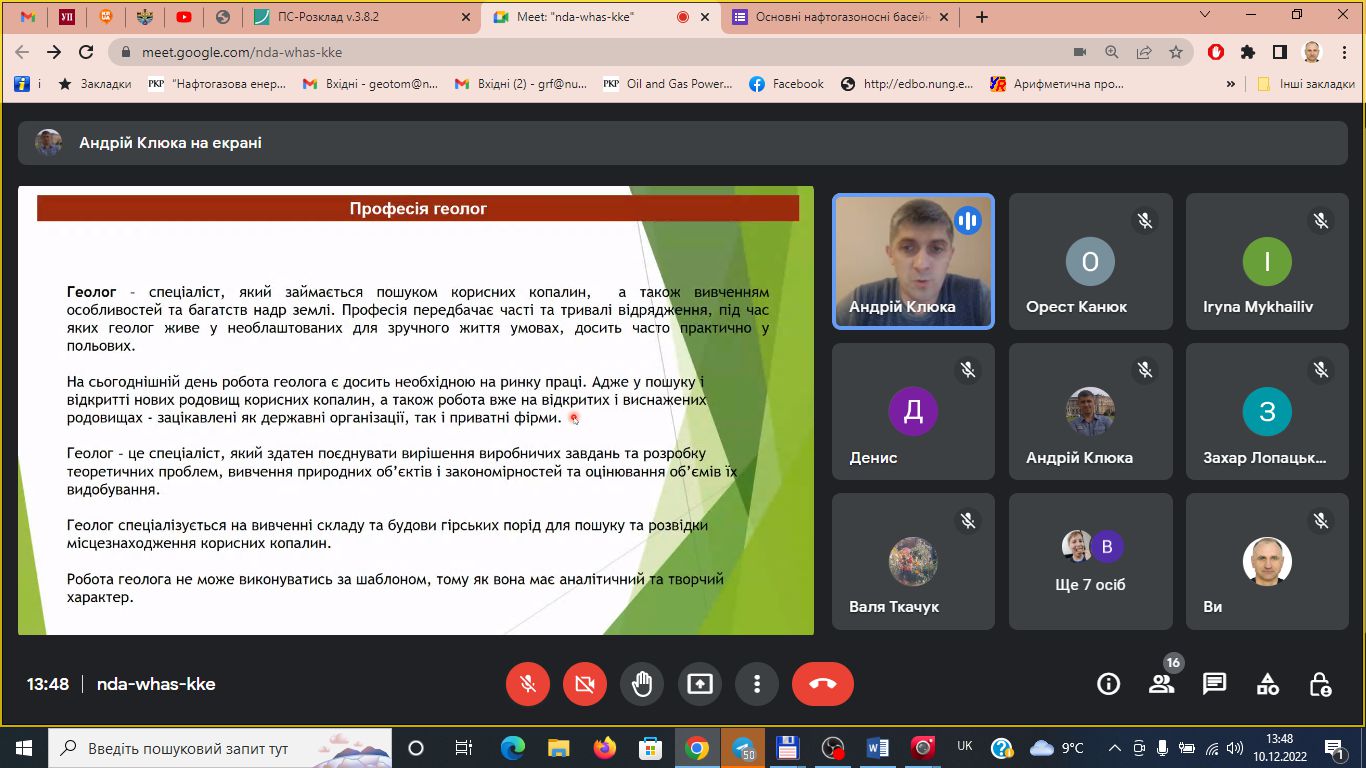The image size is (1366, 768).
Task: Open the pinned УП tab
Action: click(67, 17)
